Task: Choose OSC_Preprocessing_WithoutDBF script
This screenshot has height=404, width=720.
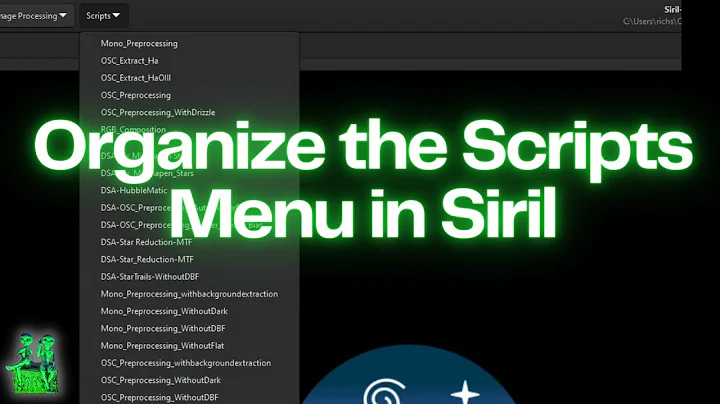Action: point(160,398)
